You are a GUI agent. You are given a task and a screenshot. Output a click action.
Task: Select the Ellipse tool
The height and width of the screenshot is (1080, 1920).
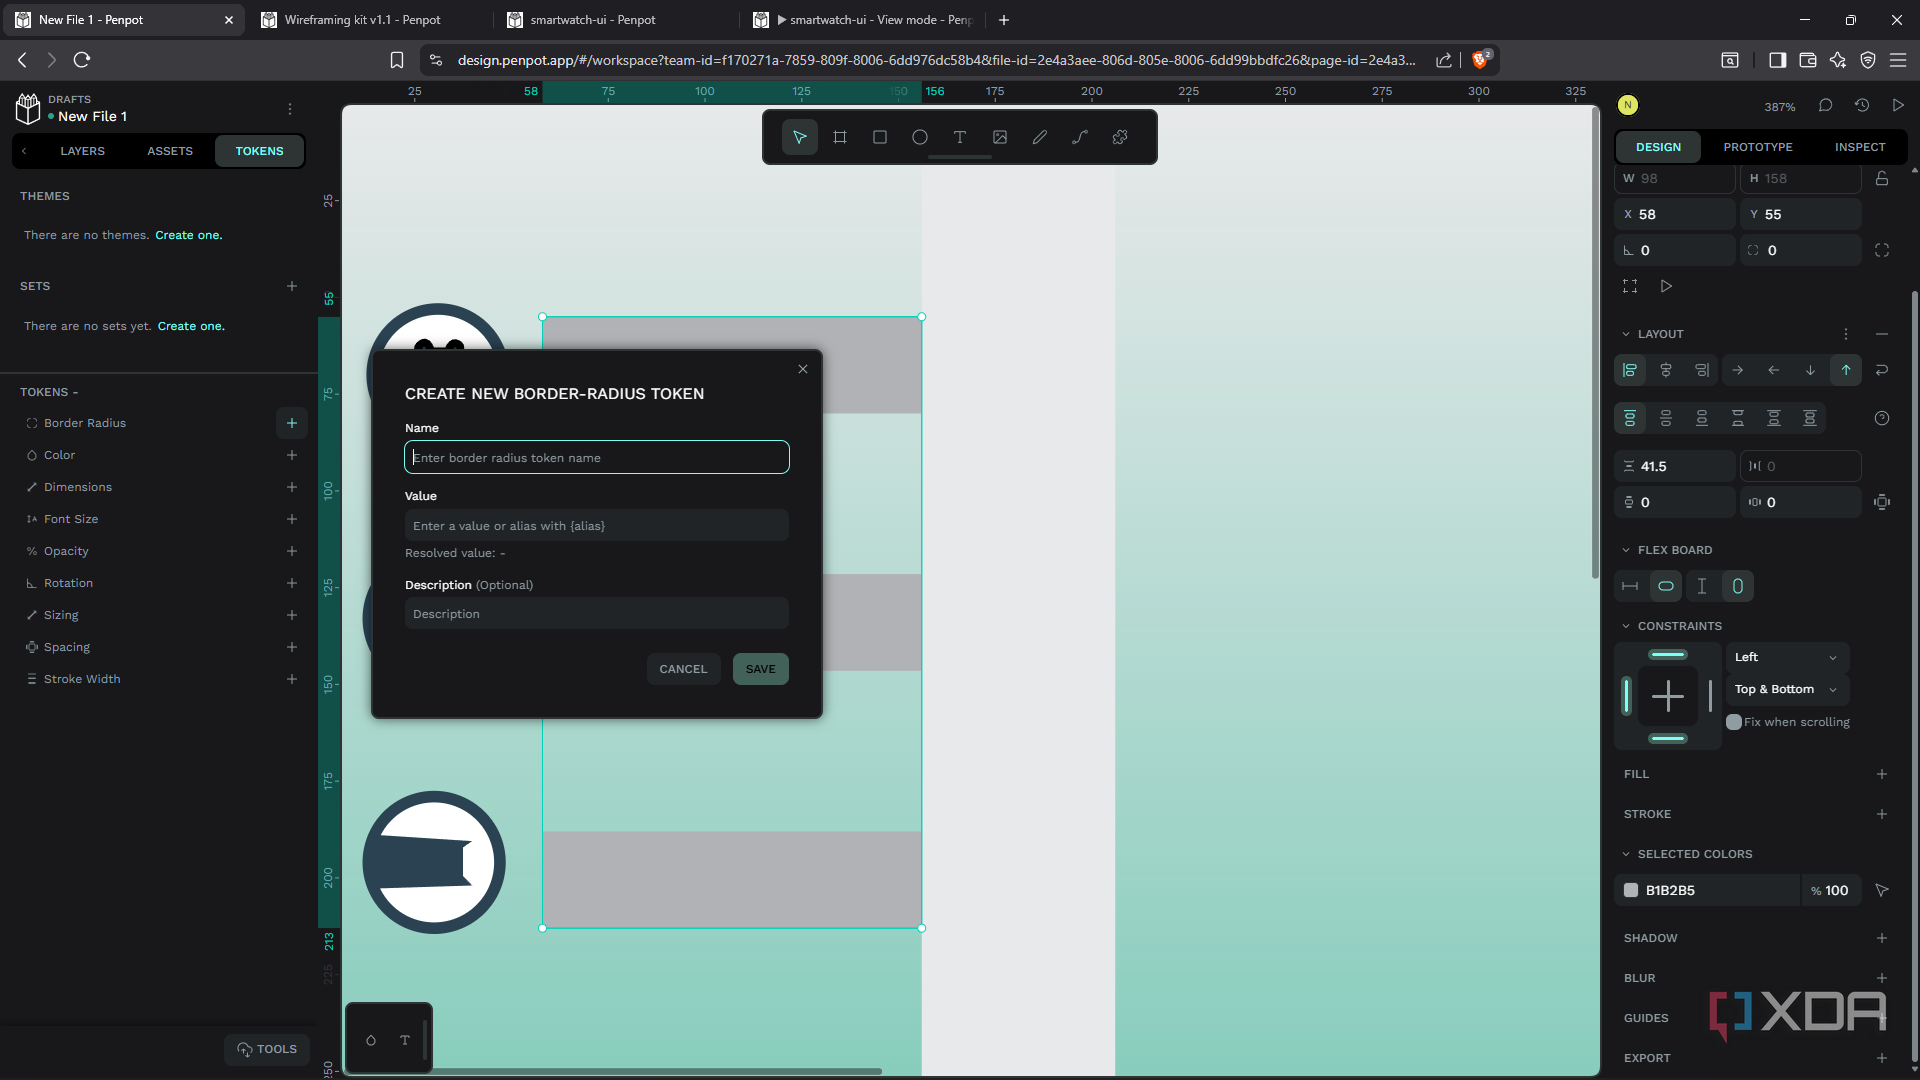point(920,137)
